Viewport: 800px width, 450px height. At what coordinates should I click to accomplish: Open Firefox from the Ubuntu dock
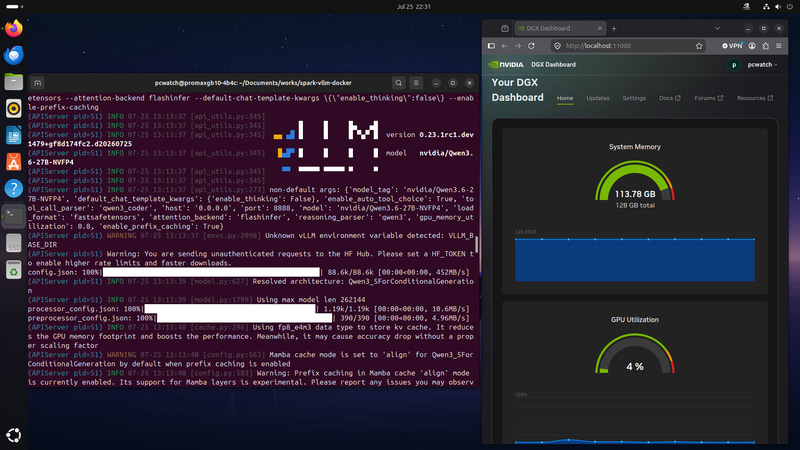[14, 28]
